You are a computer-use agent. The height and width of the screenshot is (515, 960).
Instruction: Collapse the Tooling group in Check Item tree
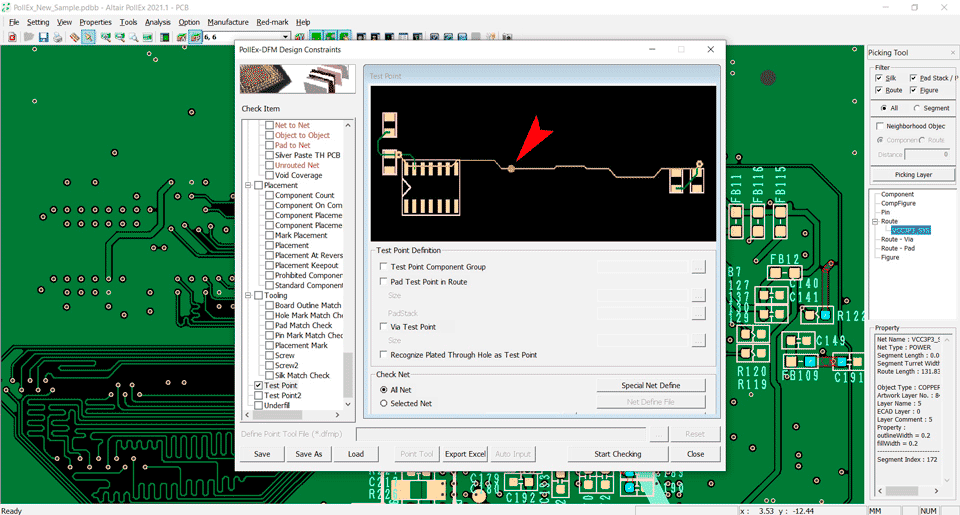click(249, 295)
